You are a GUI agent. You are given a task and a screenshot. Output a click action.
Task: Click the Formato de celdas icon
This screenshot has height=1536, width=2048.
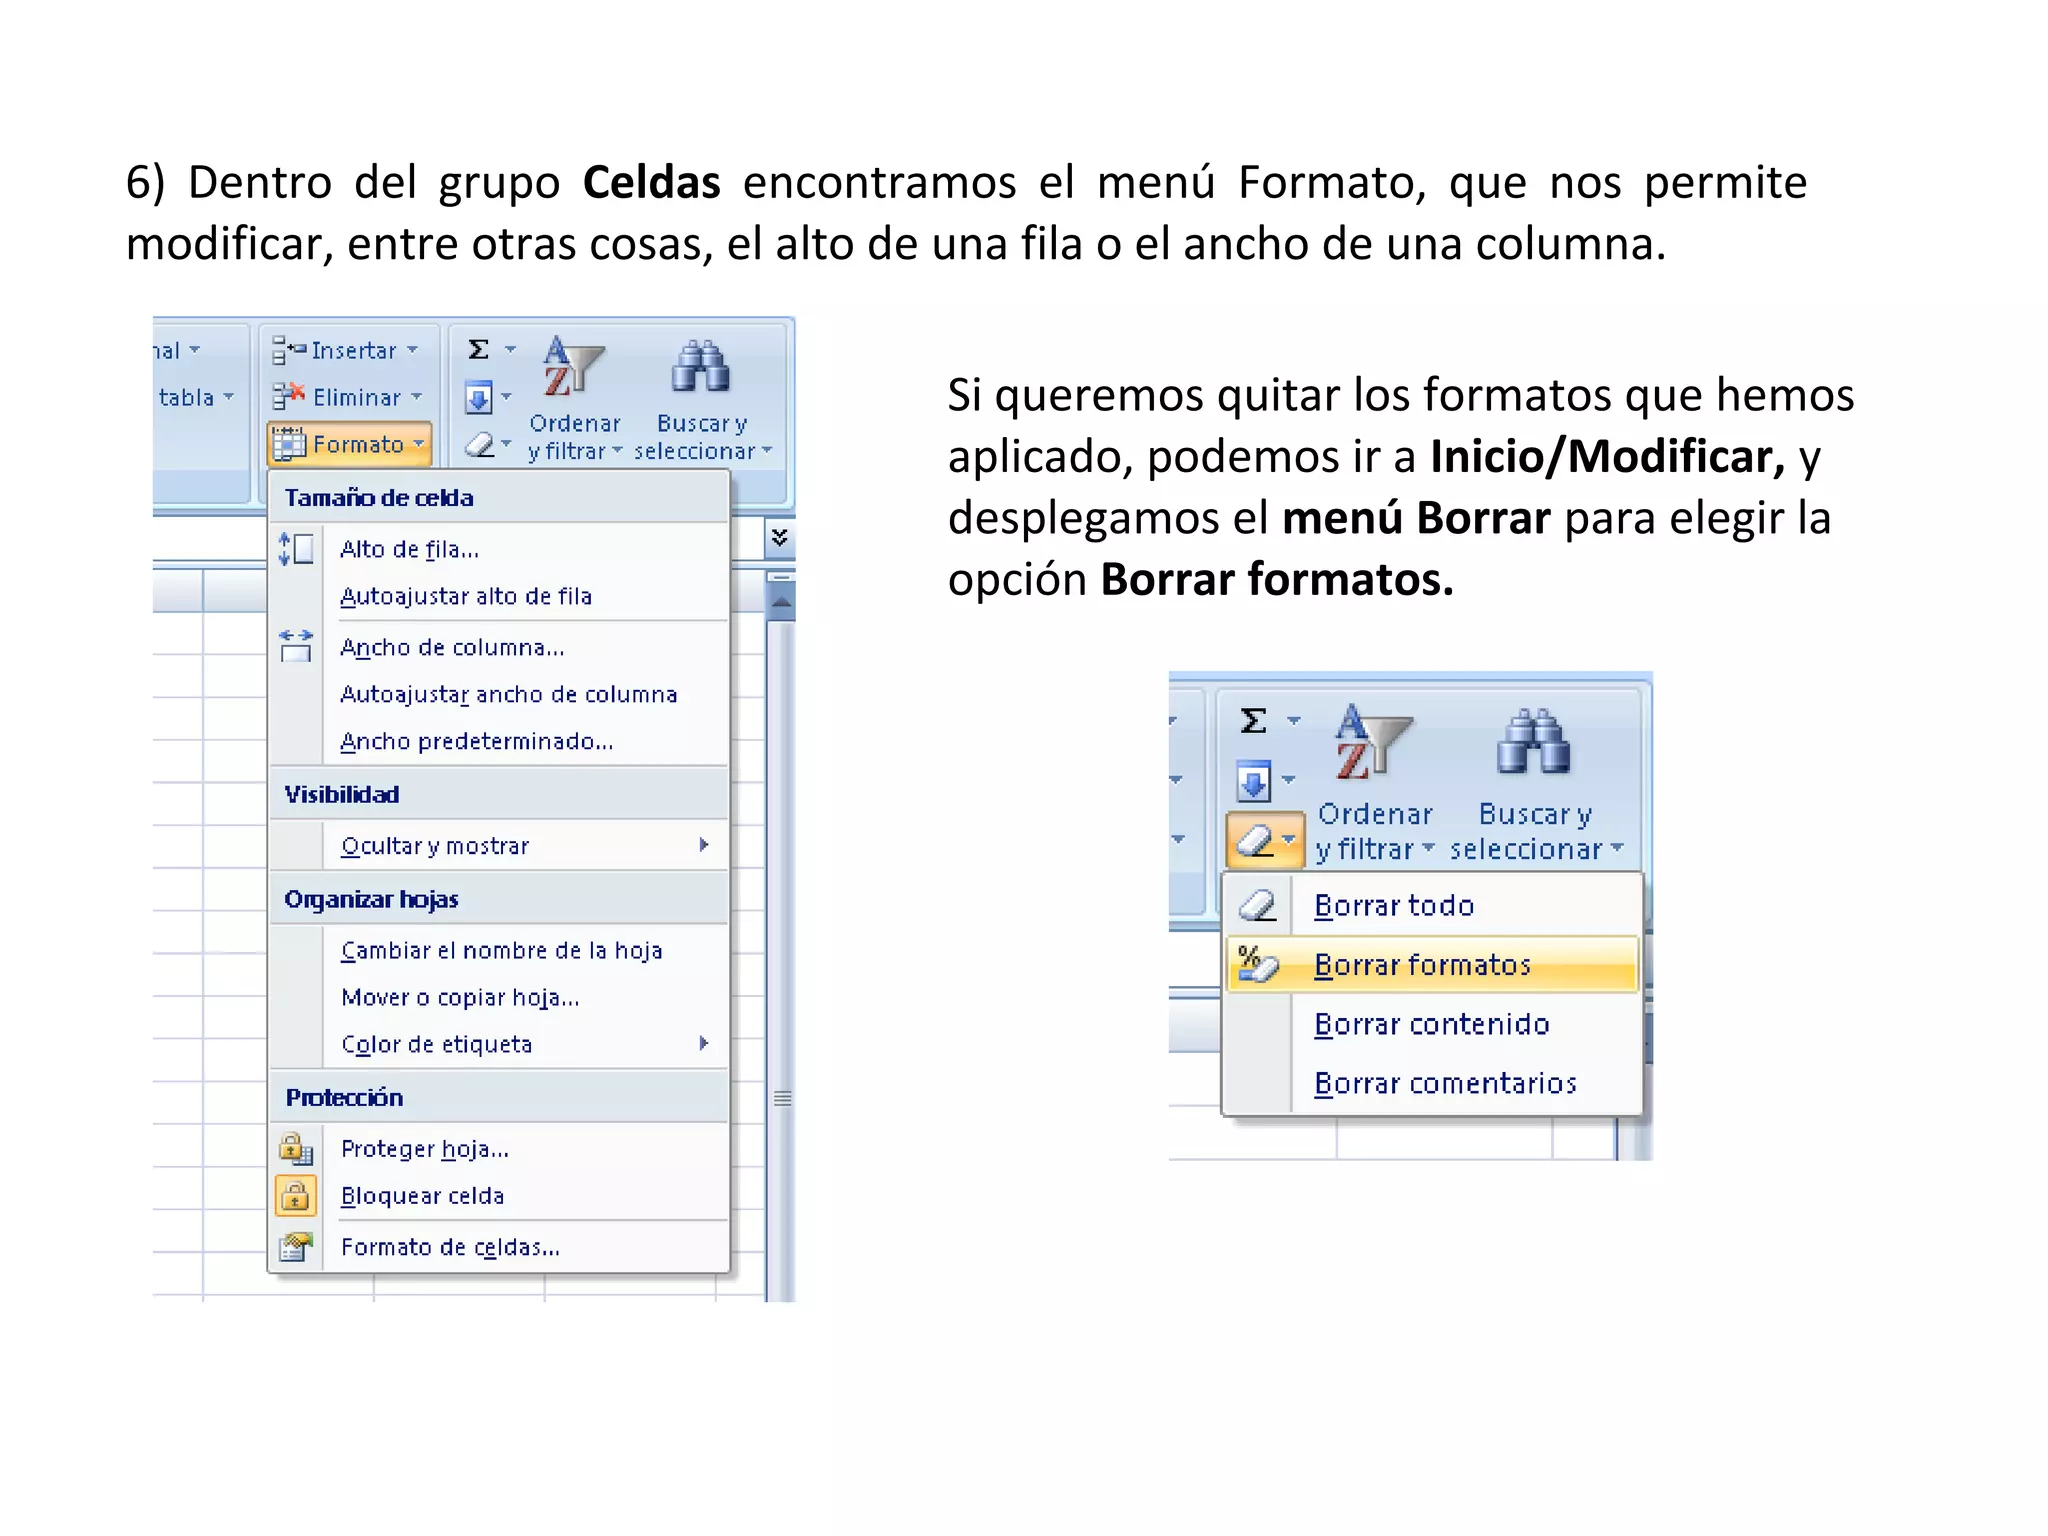(x=296, y=1247)
